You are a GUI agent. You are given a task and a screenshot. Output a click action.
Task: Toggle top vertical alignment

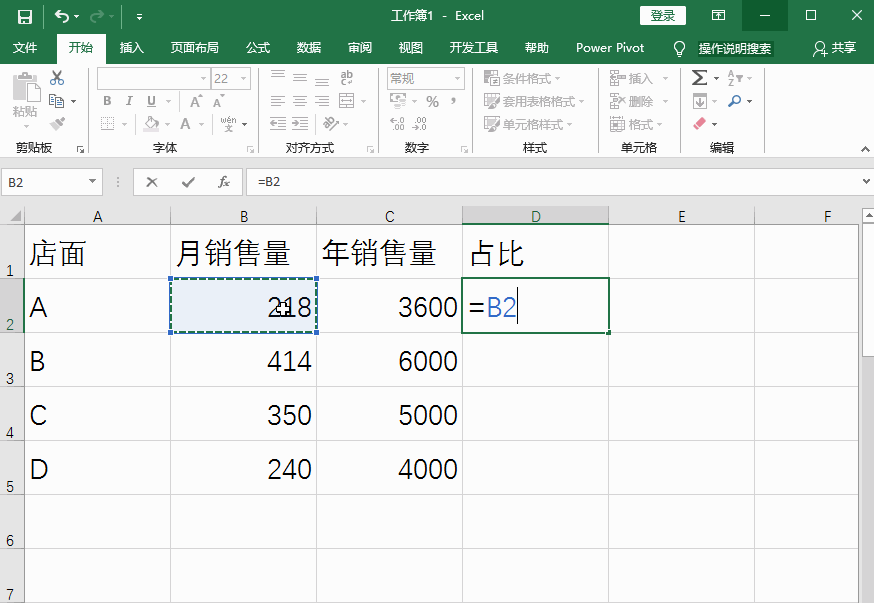[278, 75]
